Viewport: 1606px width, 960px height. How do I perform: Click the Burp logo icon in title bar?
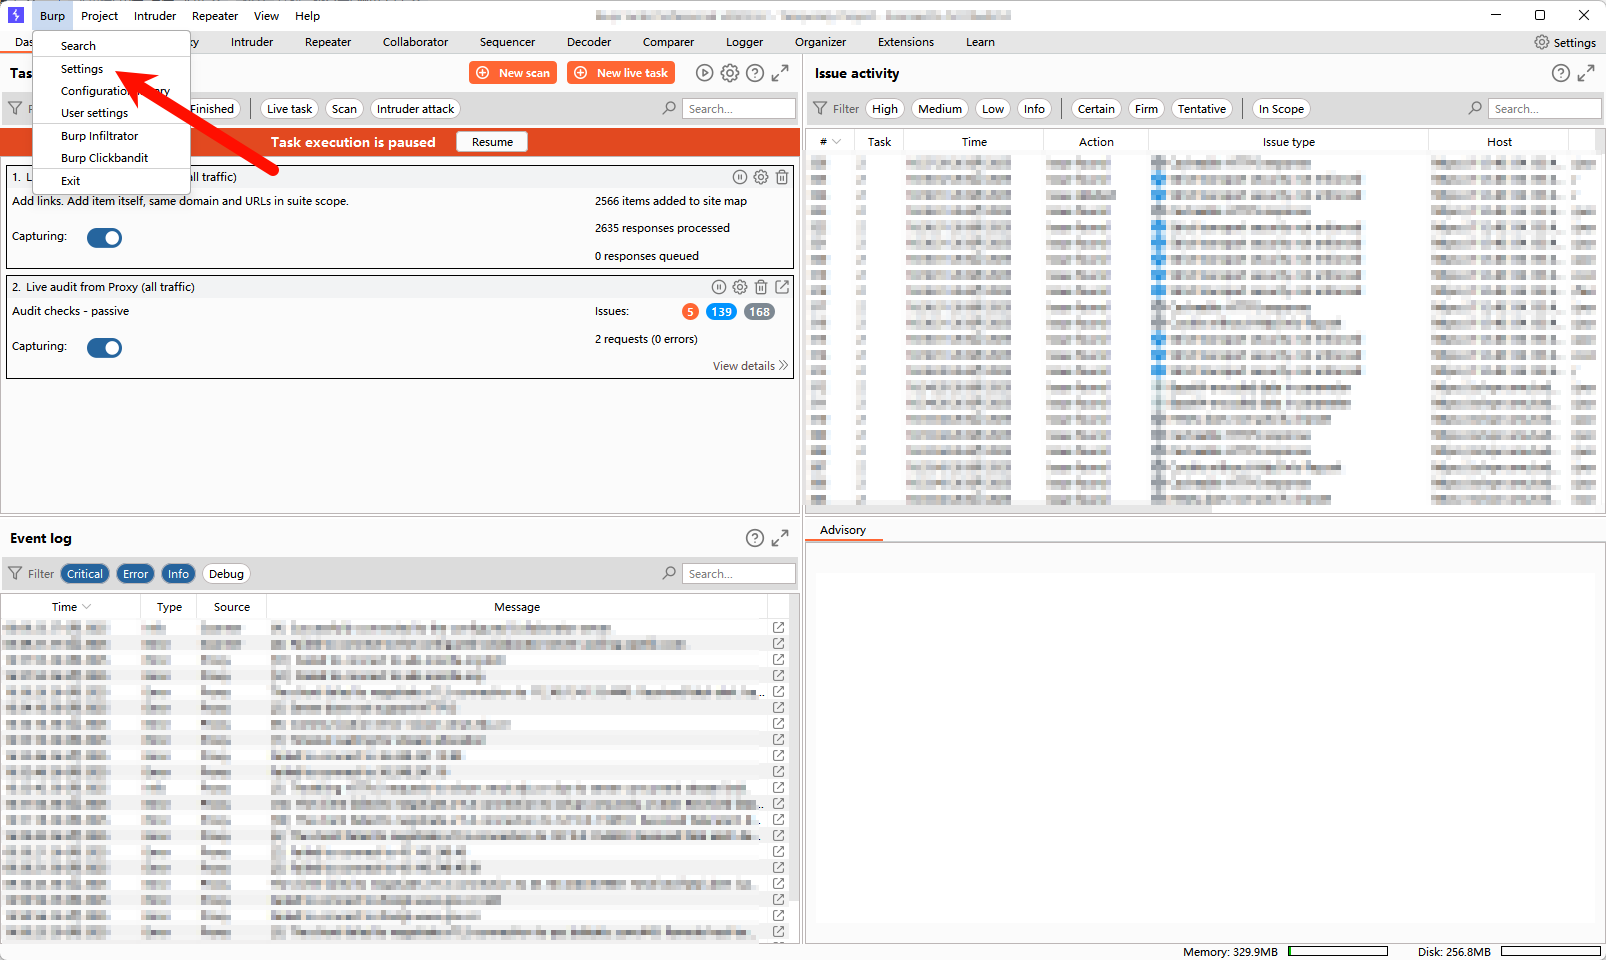(x=15, y=15)
